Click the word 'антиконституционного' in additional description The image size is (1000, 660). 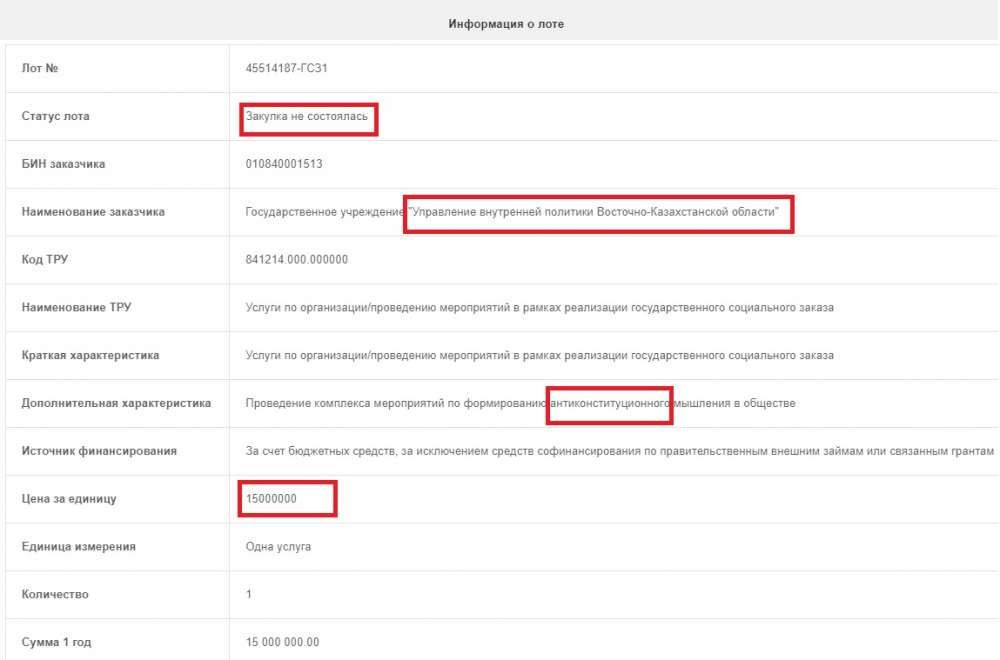[609, 403]
